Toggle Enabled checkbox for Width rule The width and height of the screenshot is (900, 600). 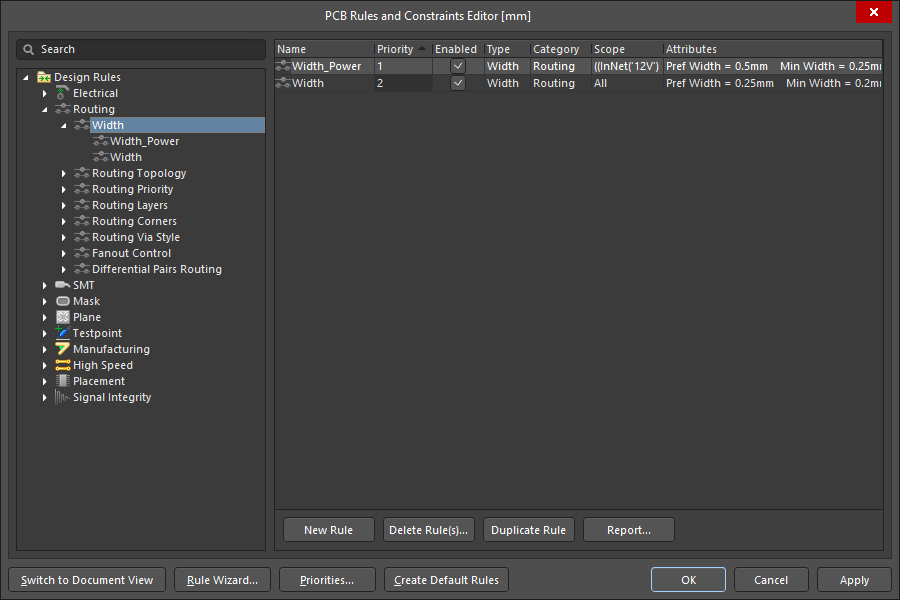pyautogui.click(x=458, y=83)
